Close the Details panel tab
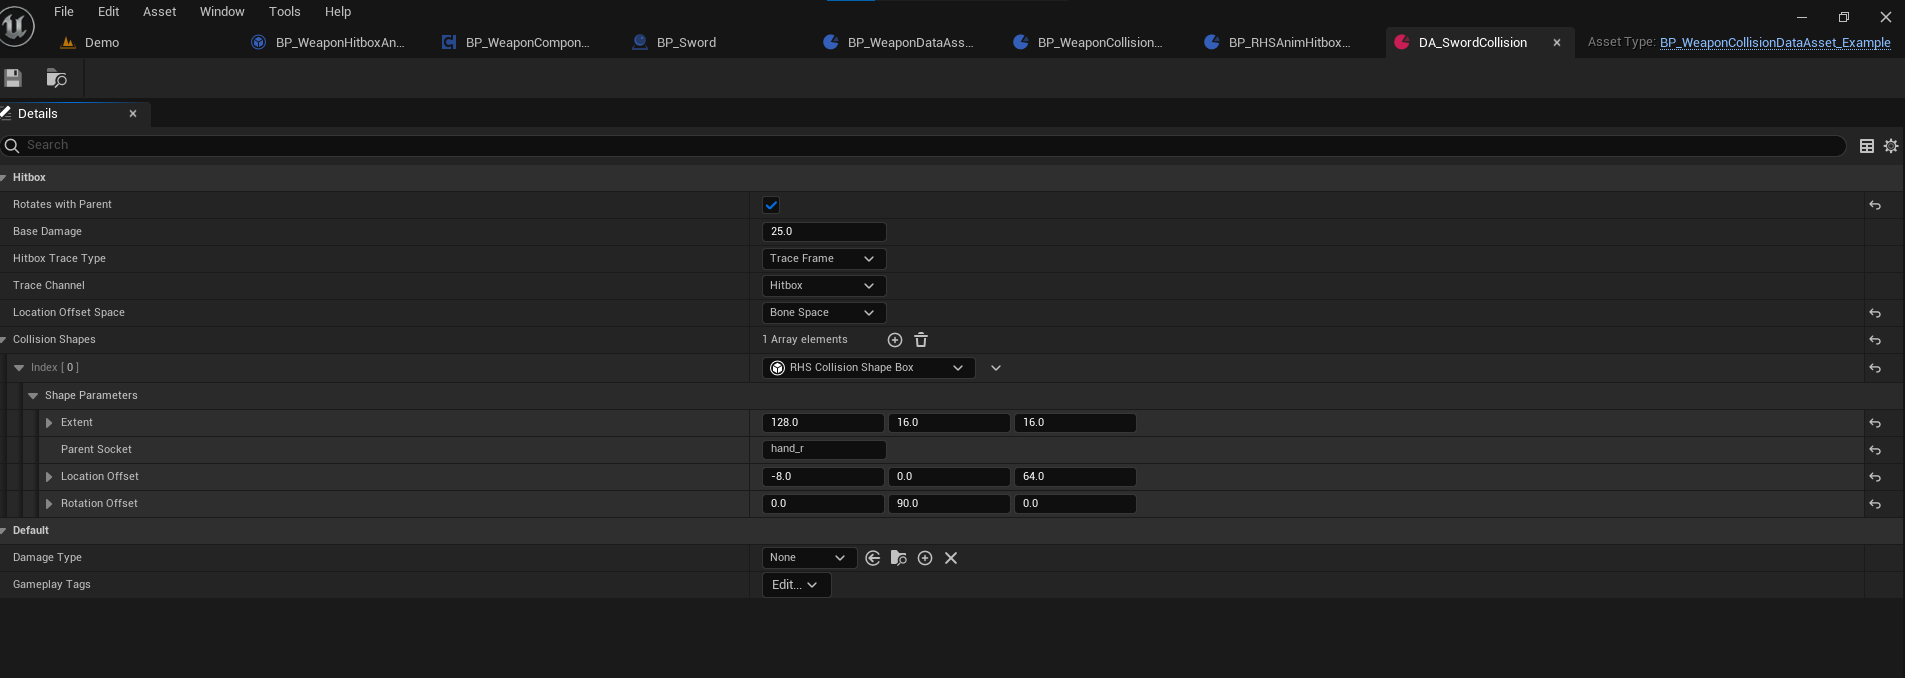Viewport: 1905px width, 678px height. 133,114
